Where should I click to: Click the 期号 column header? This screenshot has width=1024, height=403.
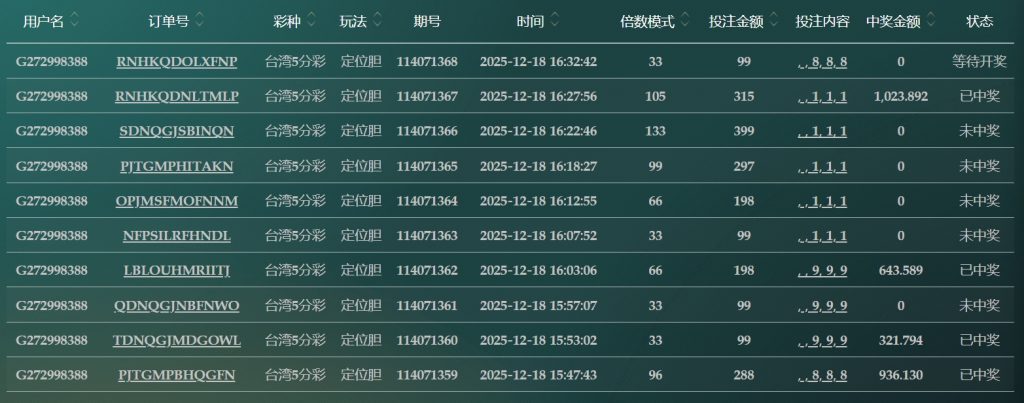427,21
